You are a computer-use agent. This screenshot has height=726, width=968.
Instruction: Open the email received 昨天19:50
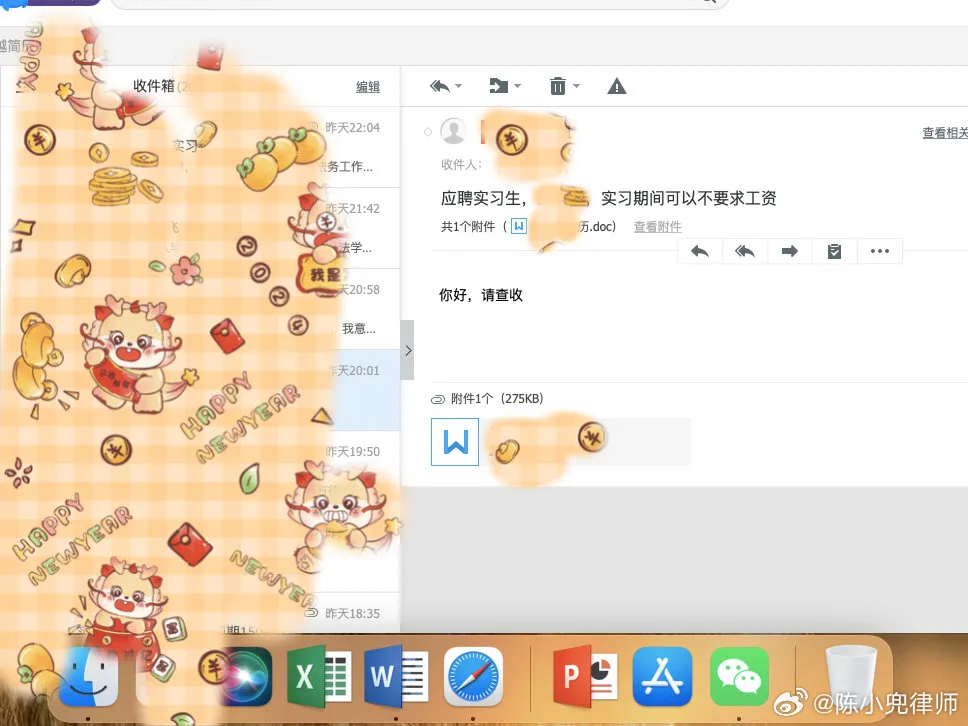200,470
